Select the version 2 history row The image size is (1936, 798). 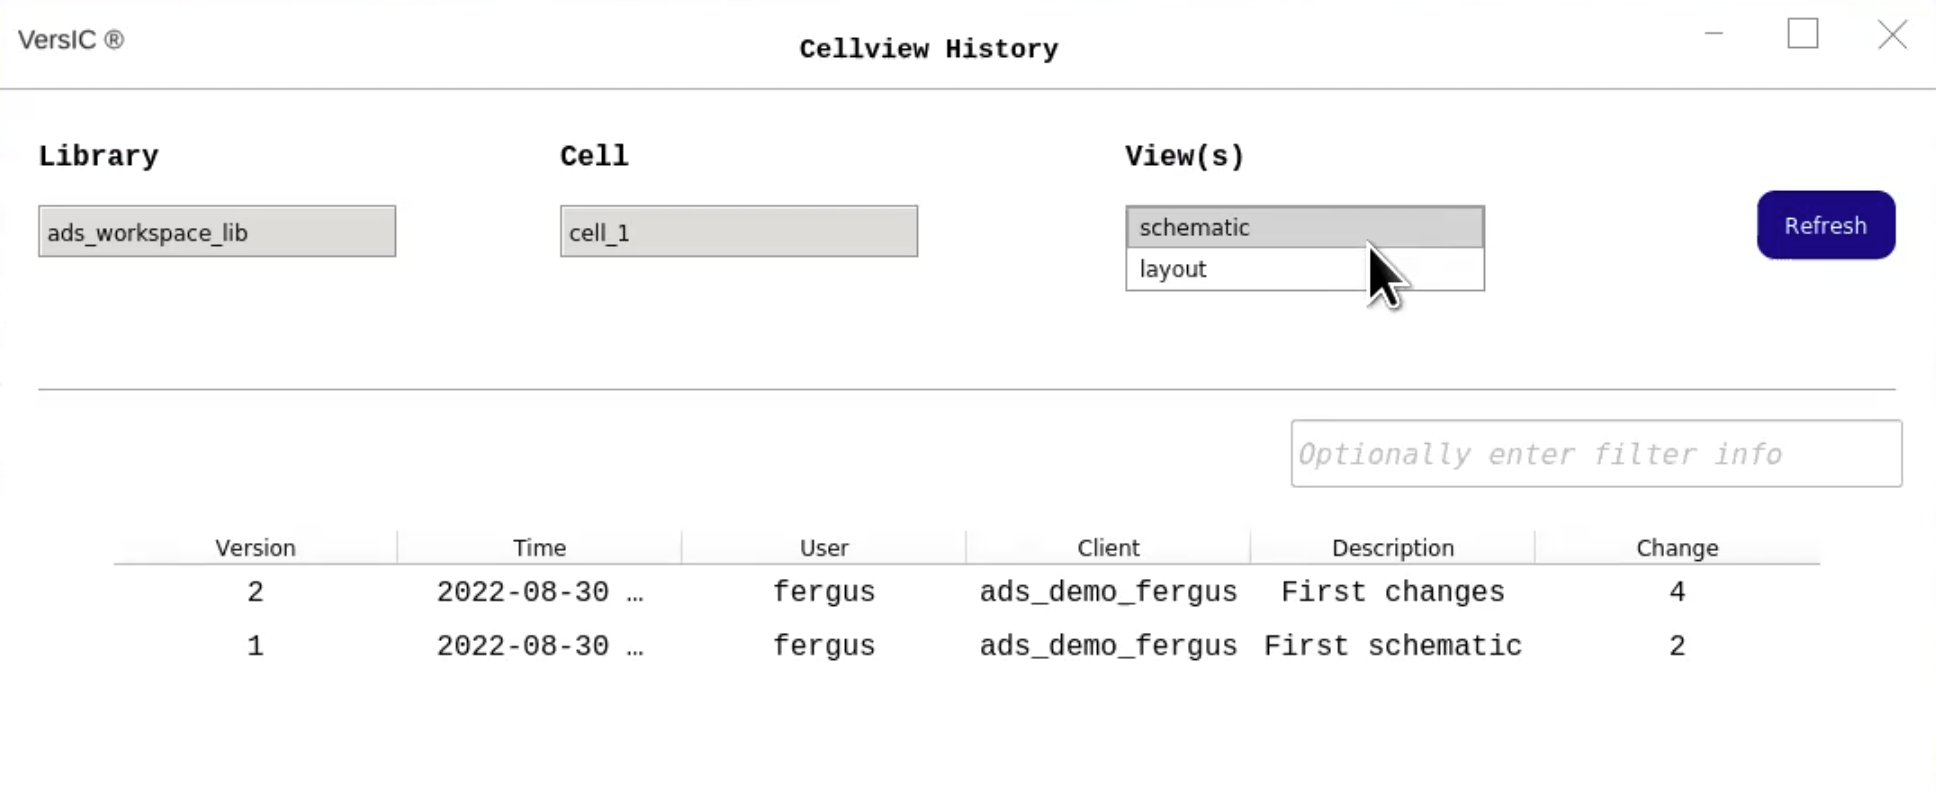pyautogui.click(x=255, y=592)
